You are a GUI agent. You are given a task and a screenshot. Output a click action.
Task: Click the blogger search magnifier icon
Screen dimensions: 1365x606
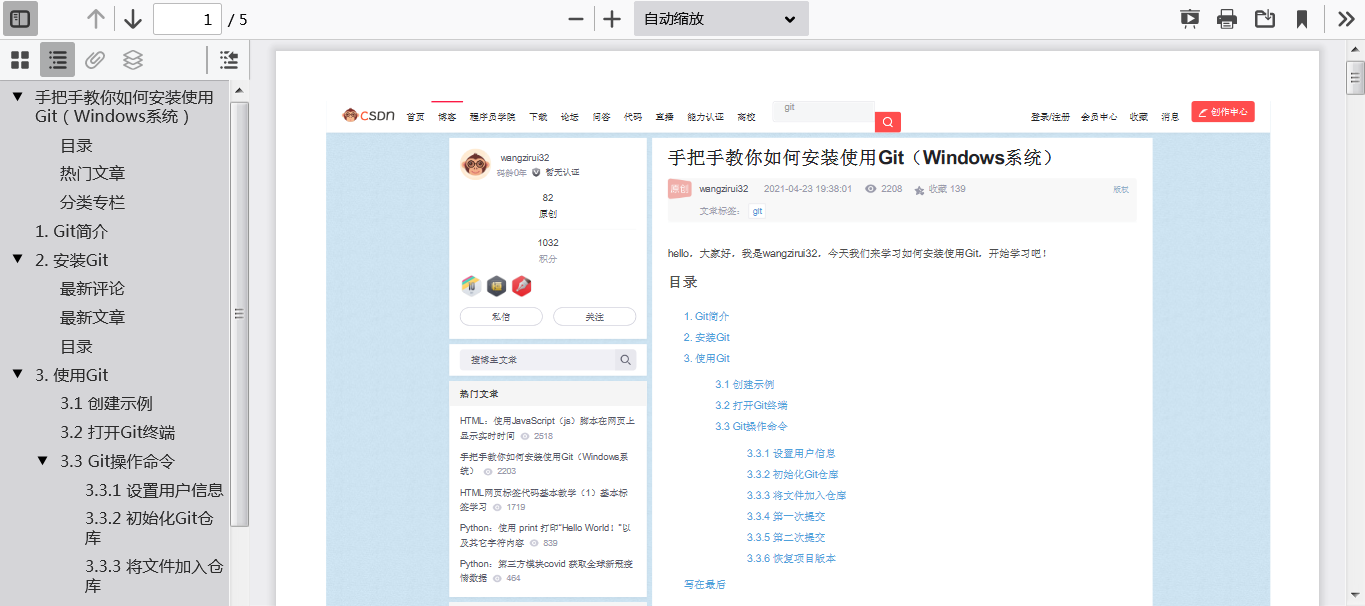tap(625, 360)
